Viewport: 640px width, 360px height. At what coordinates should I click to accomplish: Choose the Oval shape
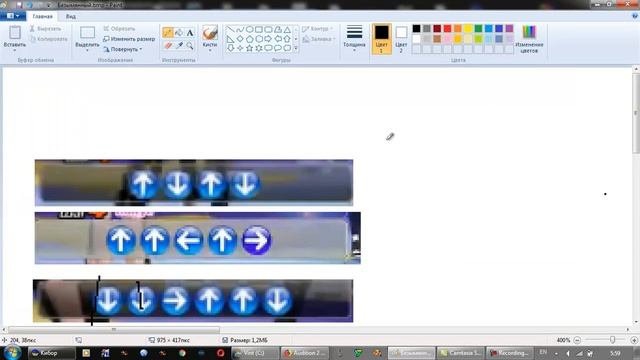(x=249, y=30)
